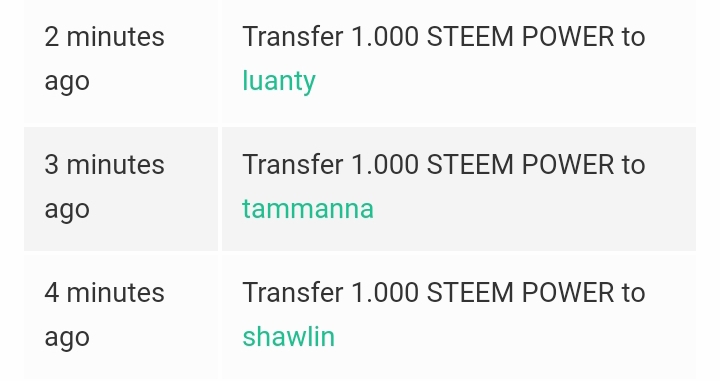720x381 pixels.
Task: Click the word "ago" under 4 minutes
Action: 67,338
